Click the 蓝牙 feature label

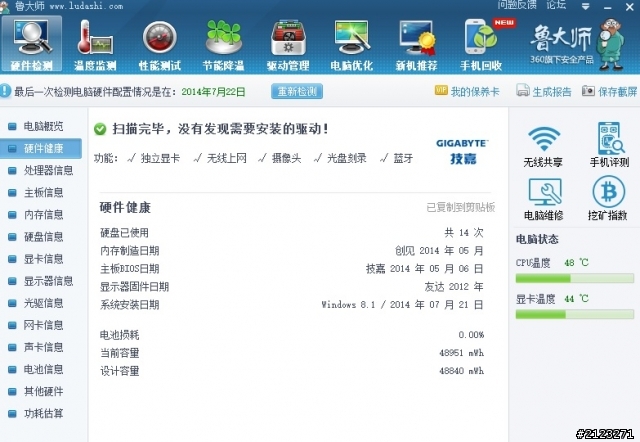coord(403,158)
